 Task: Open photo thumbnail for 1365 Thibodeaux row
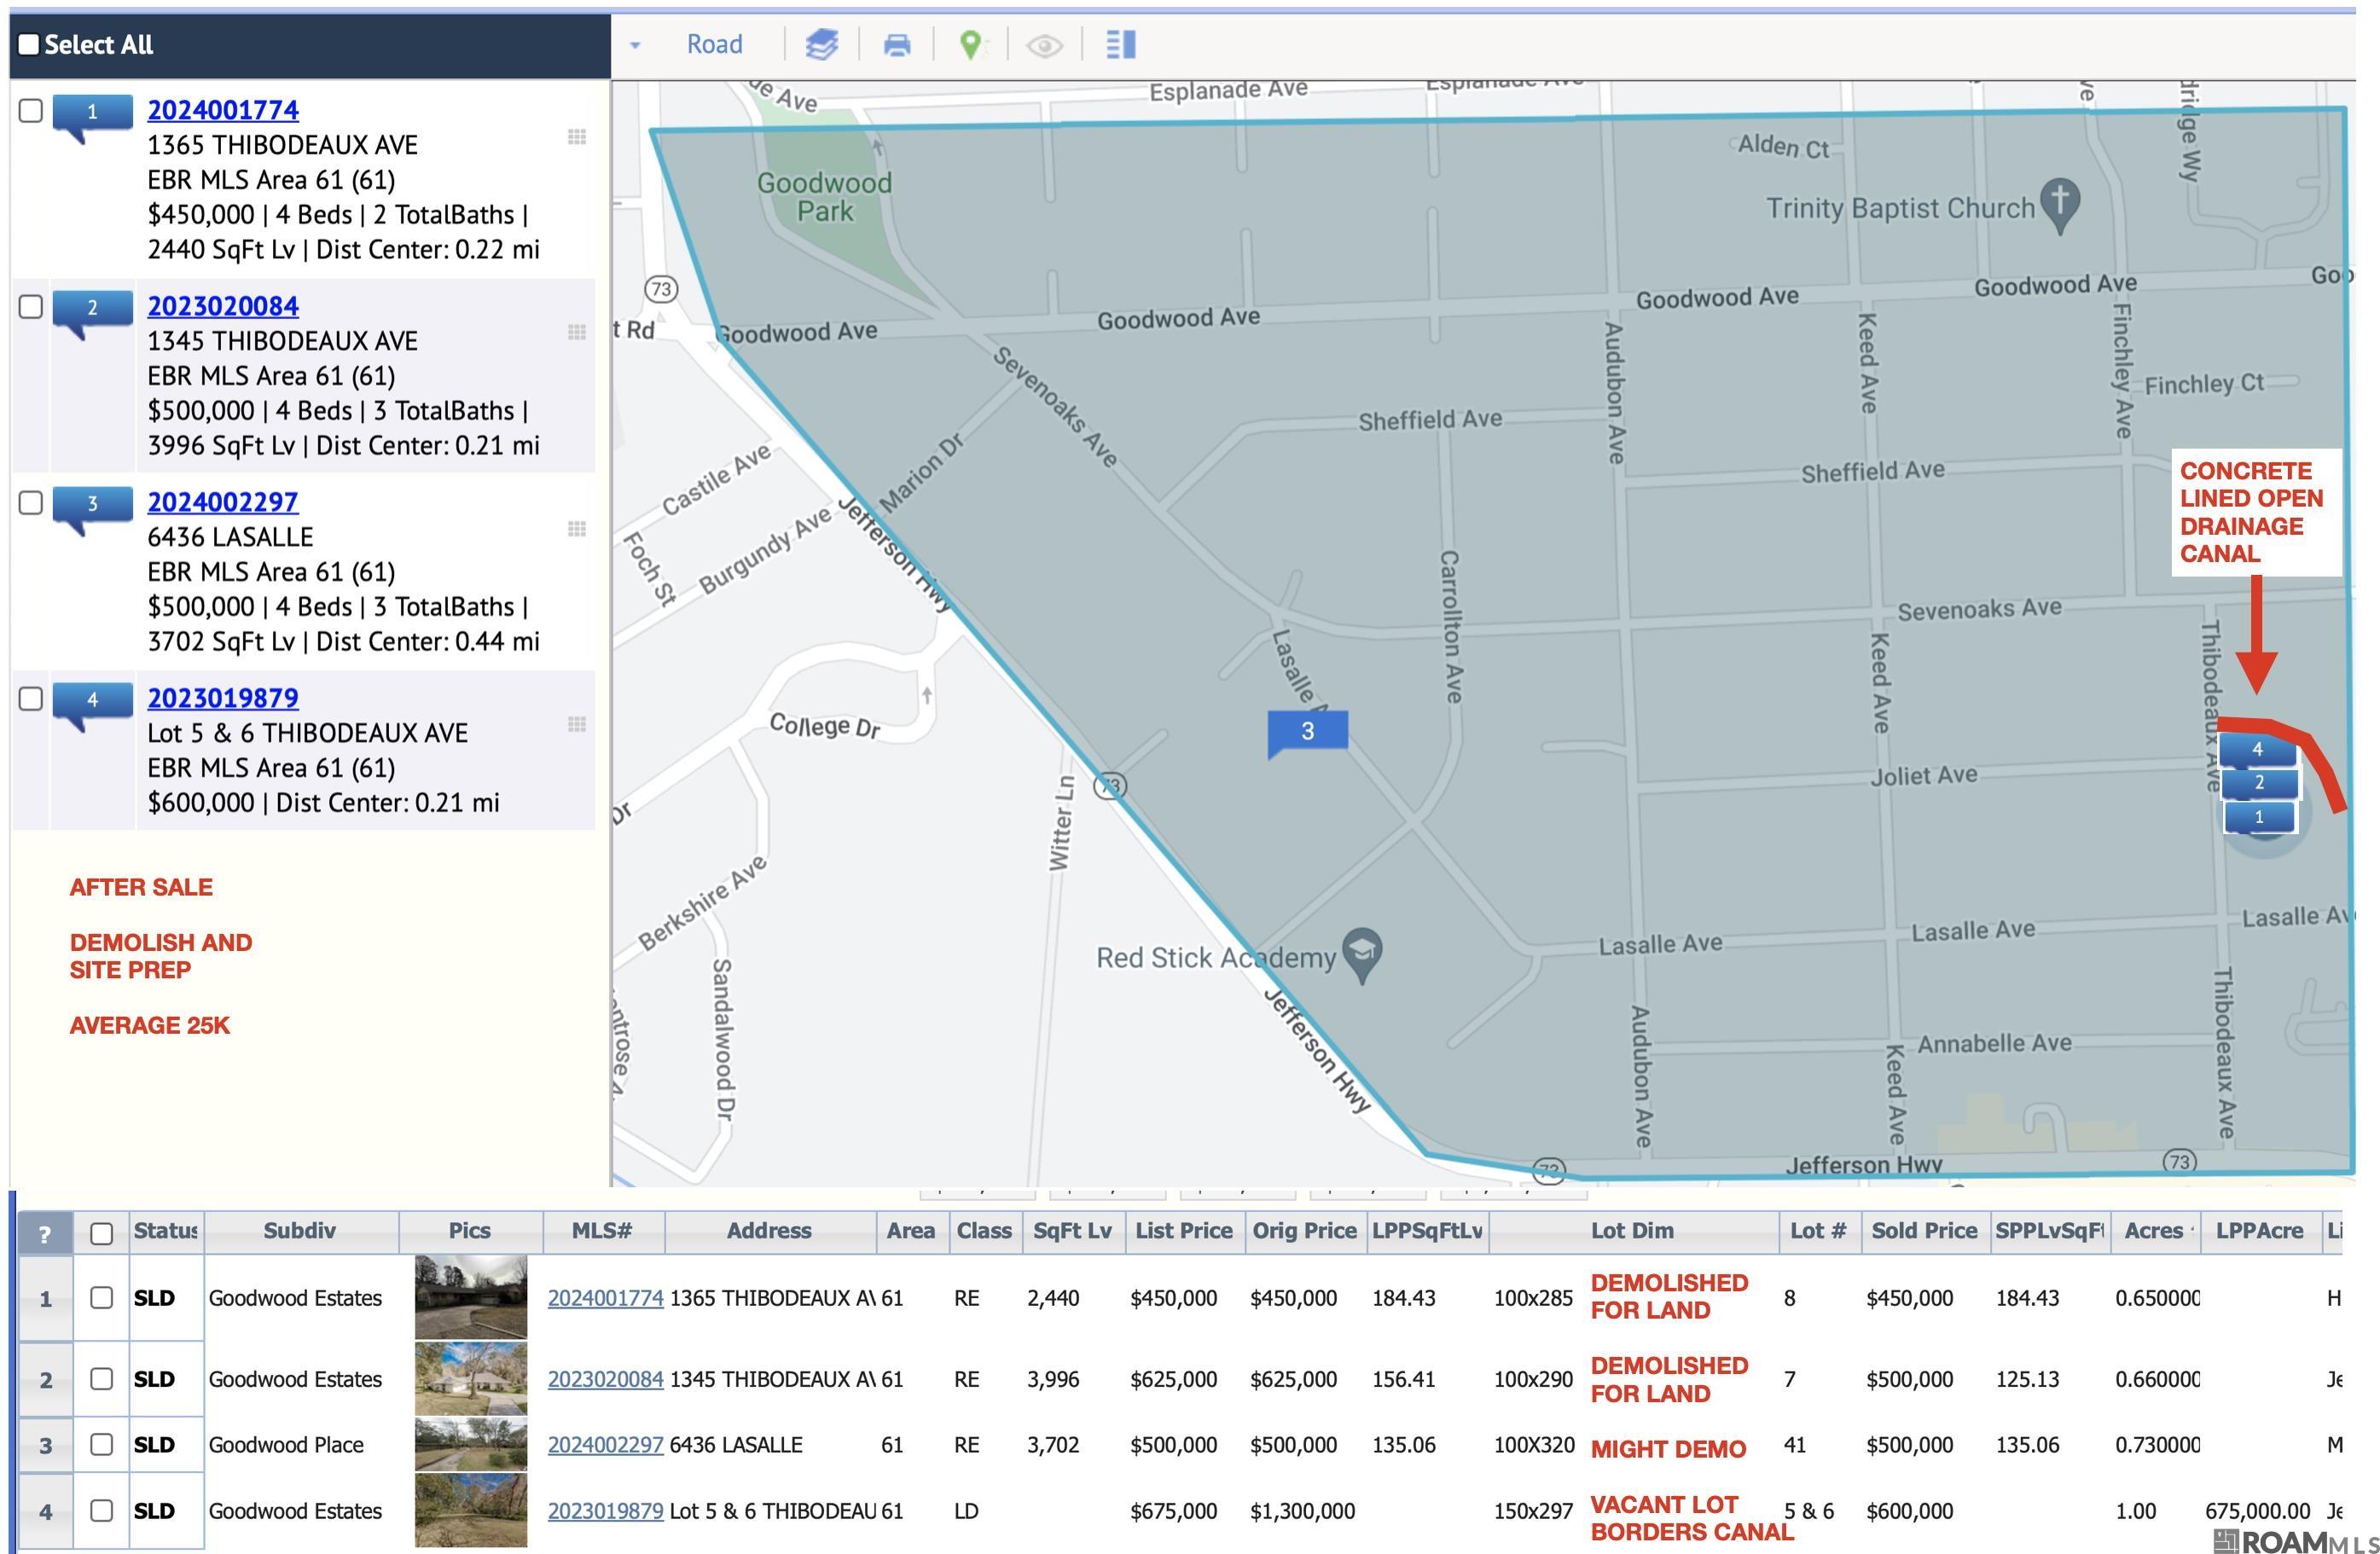(x=470, y=1297)
